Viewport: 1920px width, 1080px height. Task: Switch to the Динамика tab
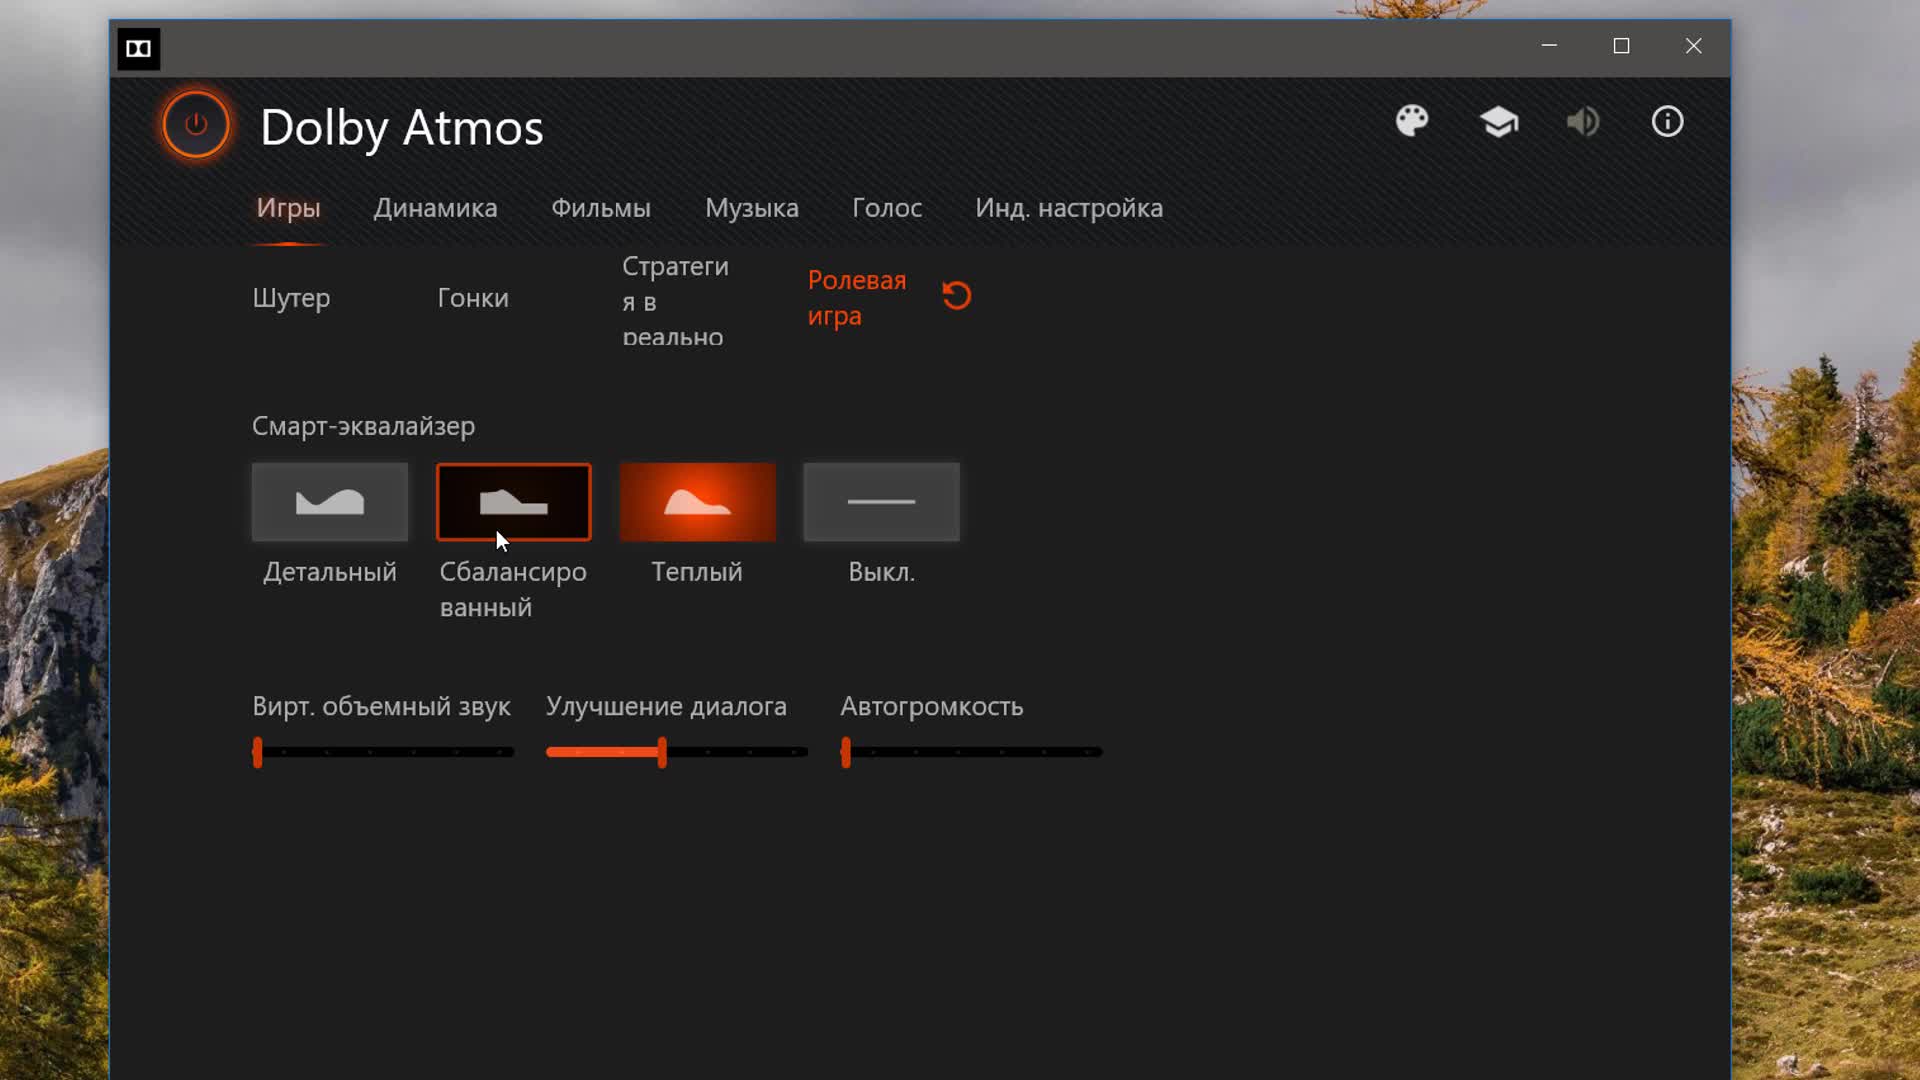(x=435, y=208)
